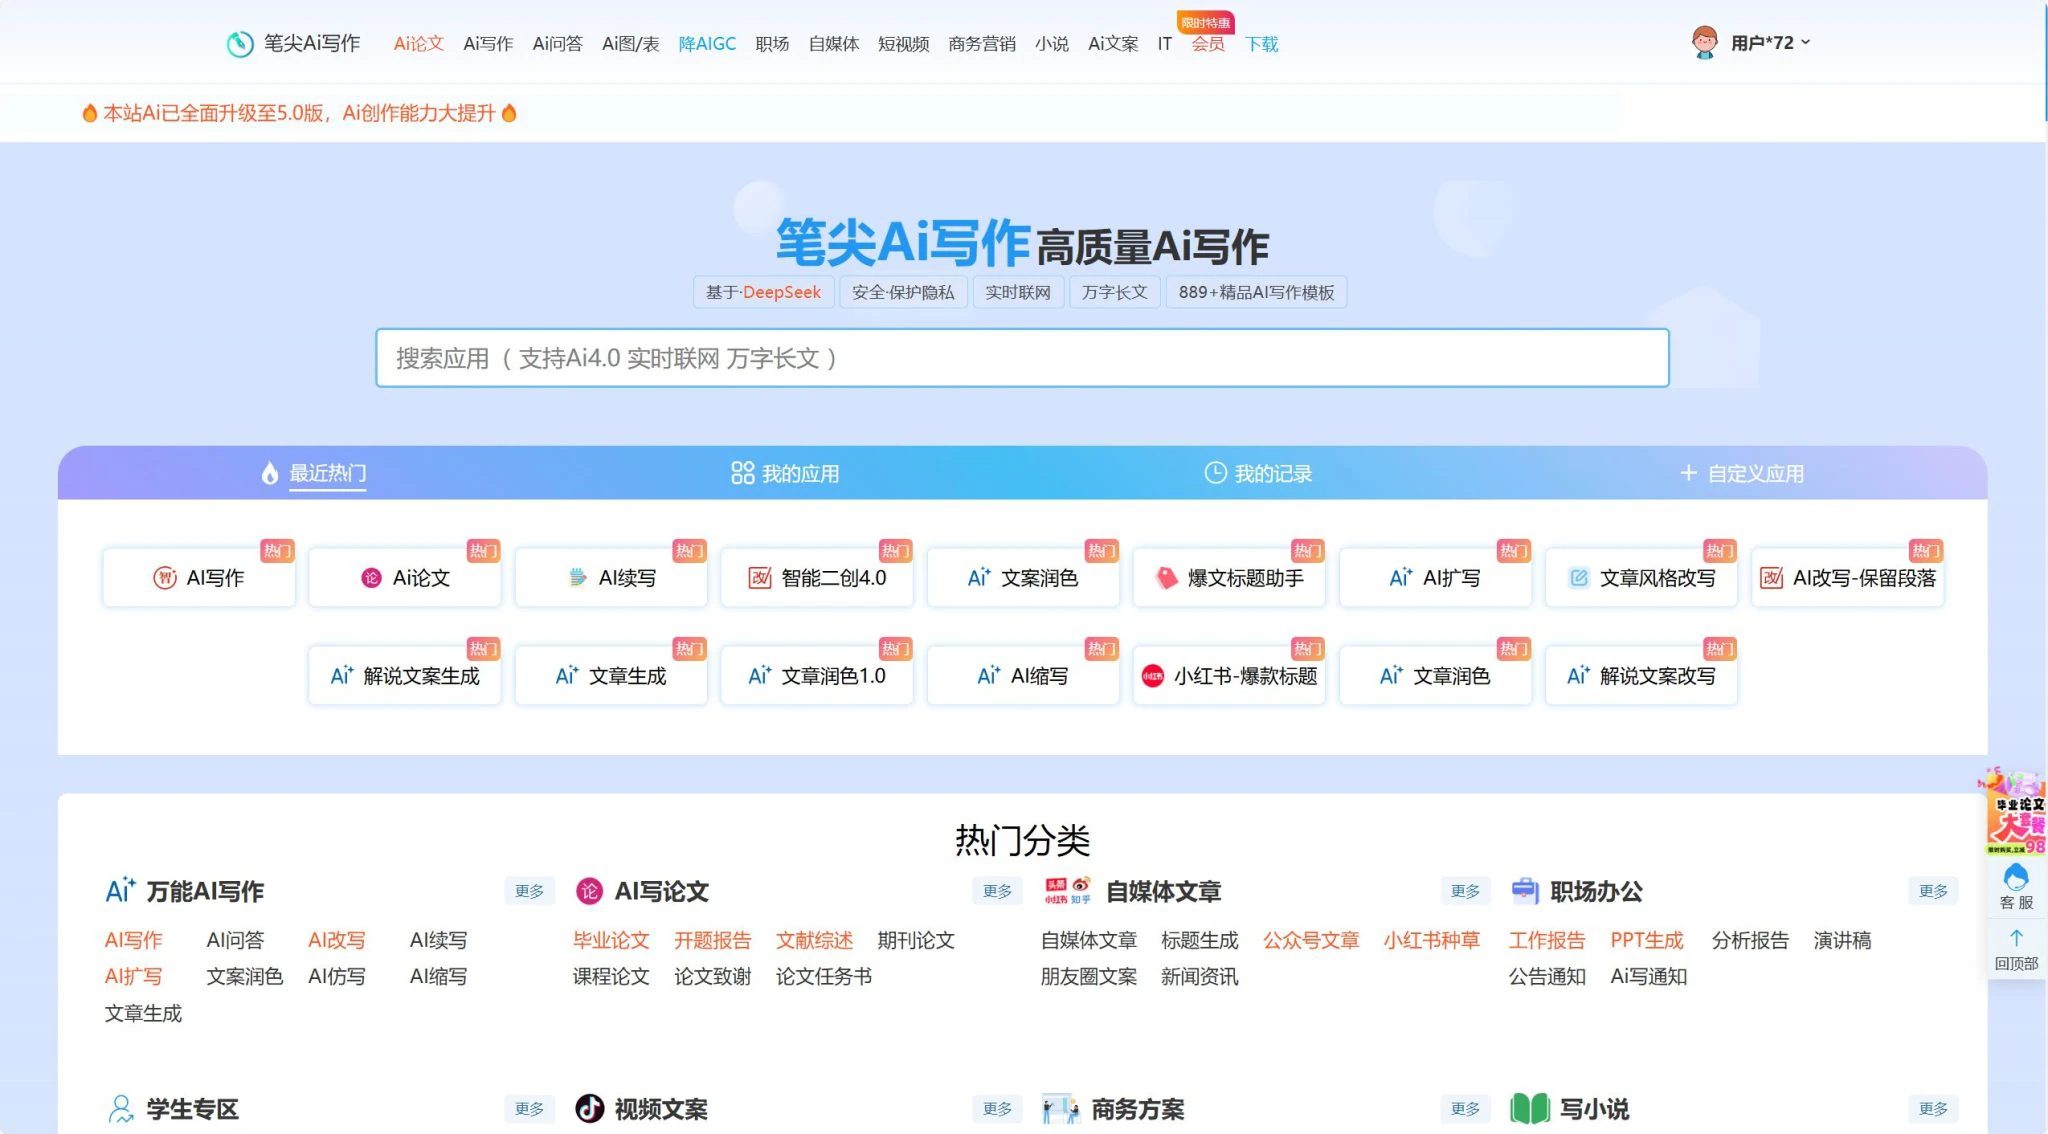Switch to the 我的应用 tab
2048x1134 pixels.
point(785,474)
